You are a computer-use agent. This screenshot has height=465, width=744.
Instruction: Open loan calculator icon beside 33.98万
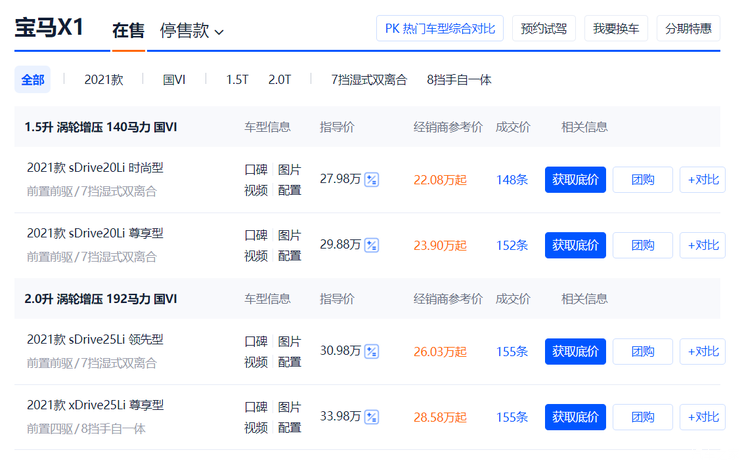point(372,417)
